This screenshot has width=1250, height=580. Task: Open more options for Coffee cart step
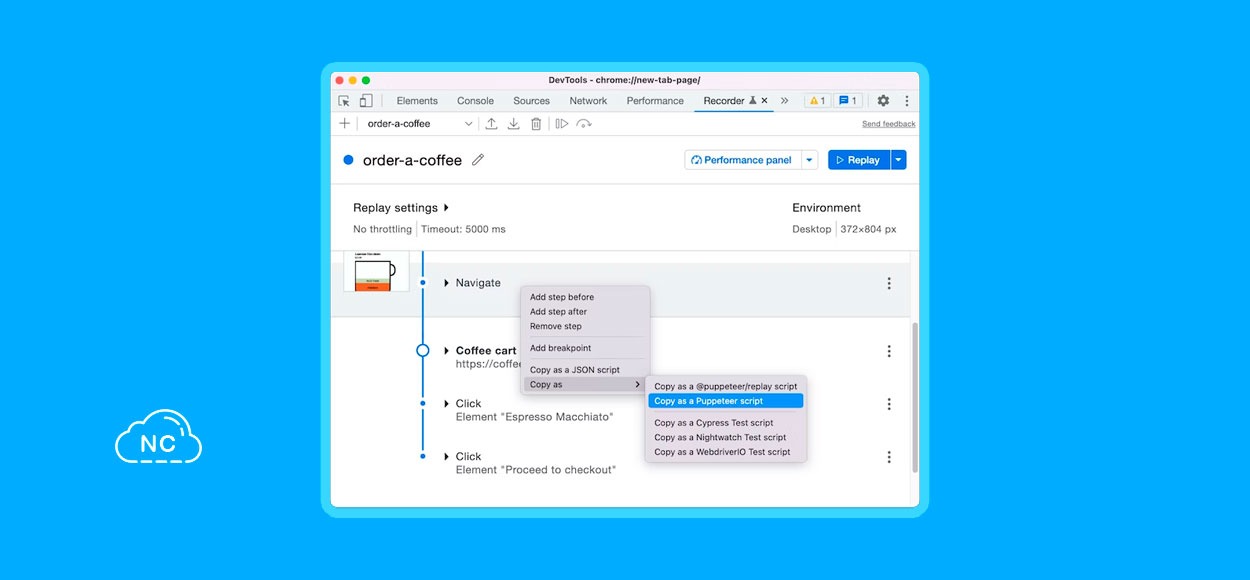pos(889,351)
